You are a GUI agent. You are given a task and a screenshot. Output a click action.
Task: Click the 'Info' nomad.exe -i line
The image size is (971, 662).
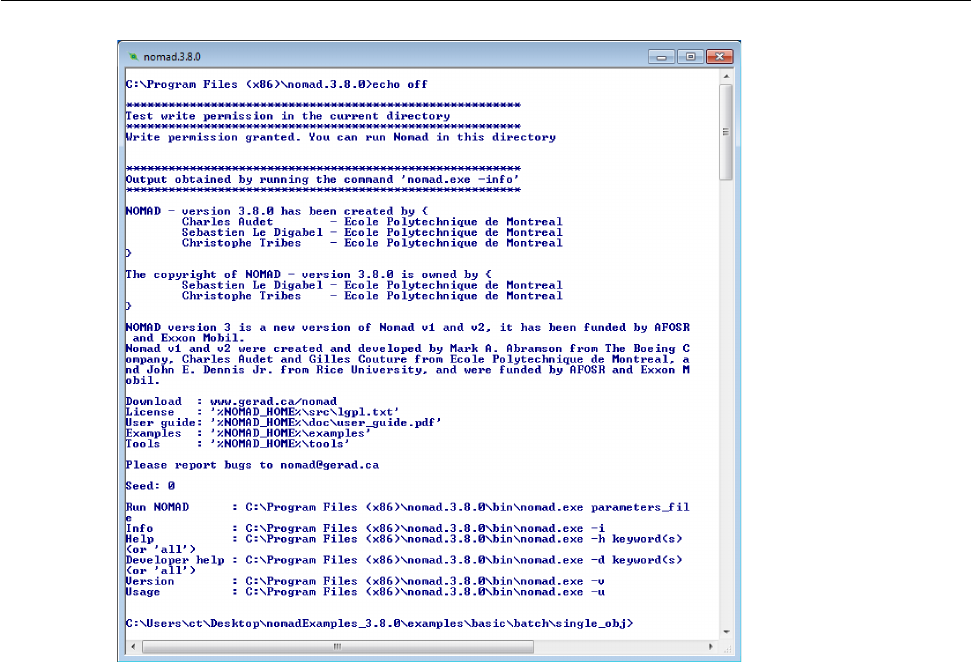tap(365, 528)
